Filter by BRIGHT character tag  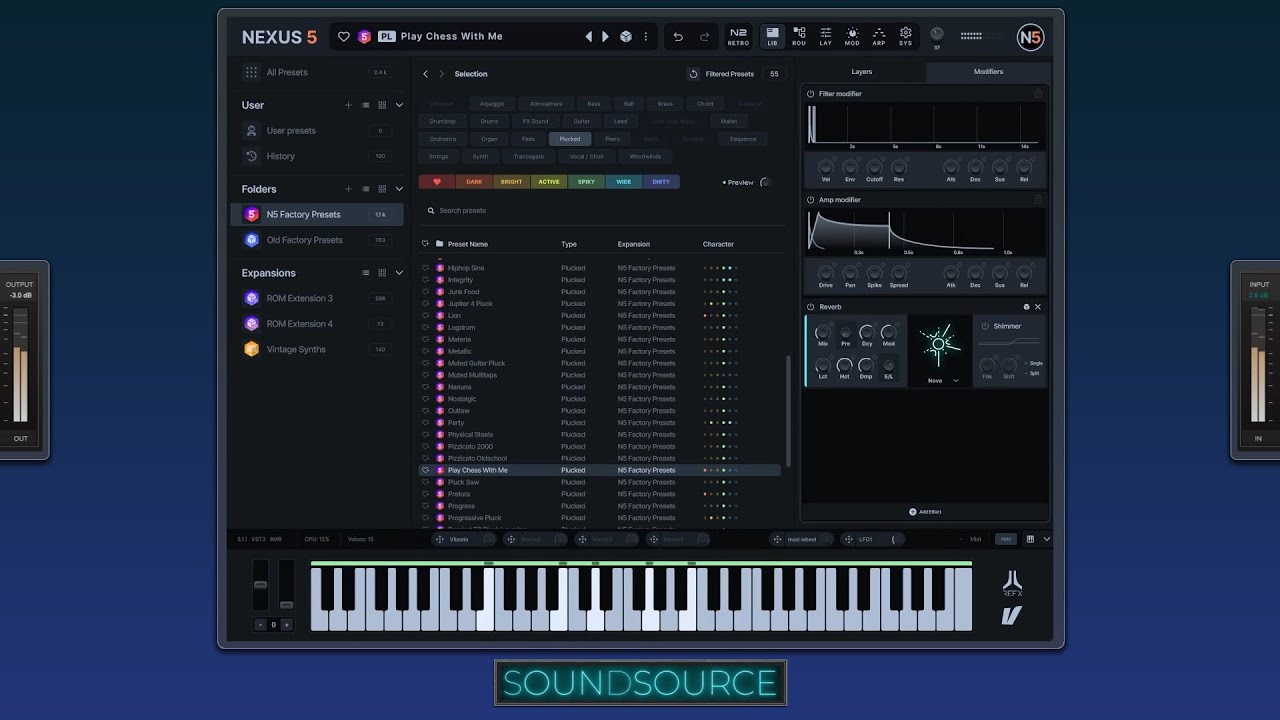(x=511, y=182)
